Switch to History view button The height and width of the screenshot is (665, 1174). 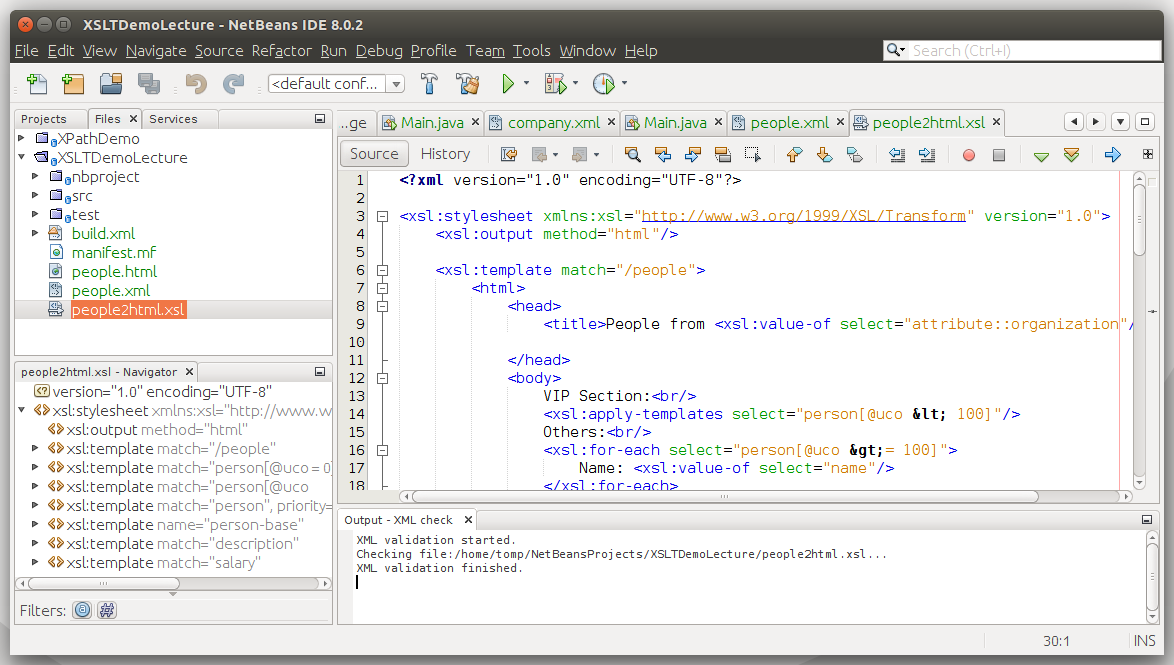(445, 154)
